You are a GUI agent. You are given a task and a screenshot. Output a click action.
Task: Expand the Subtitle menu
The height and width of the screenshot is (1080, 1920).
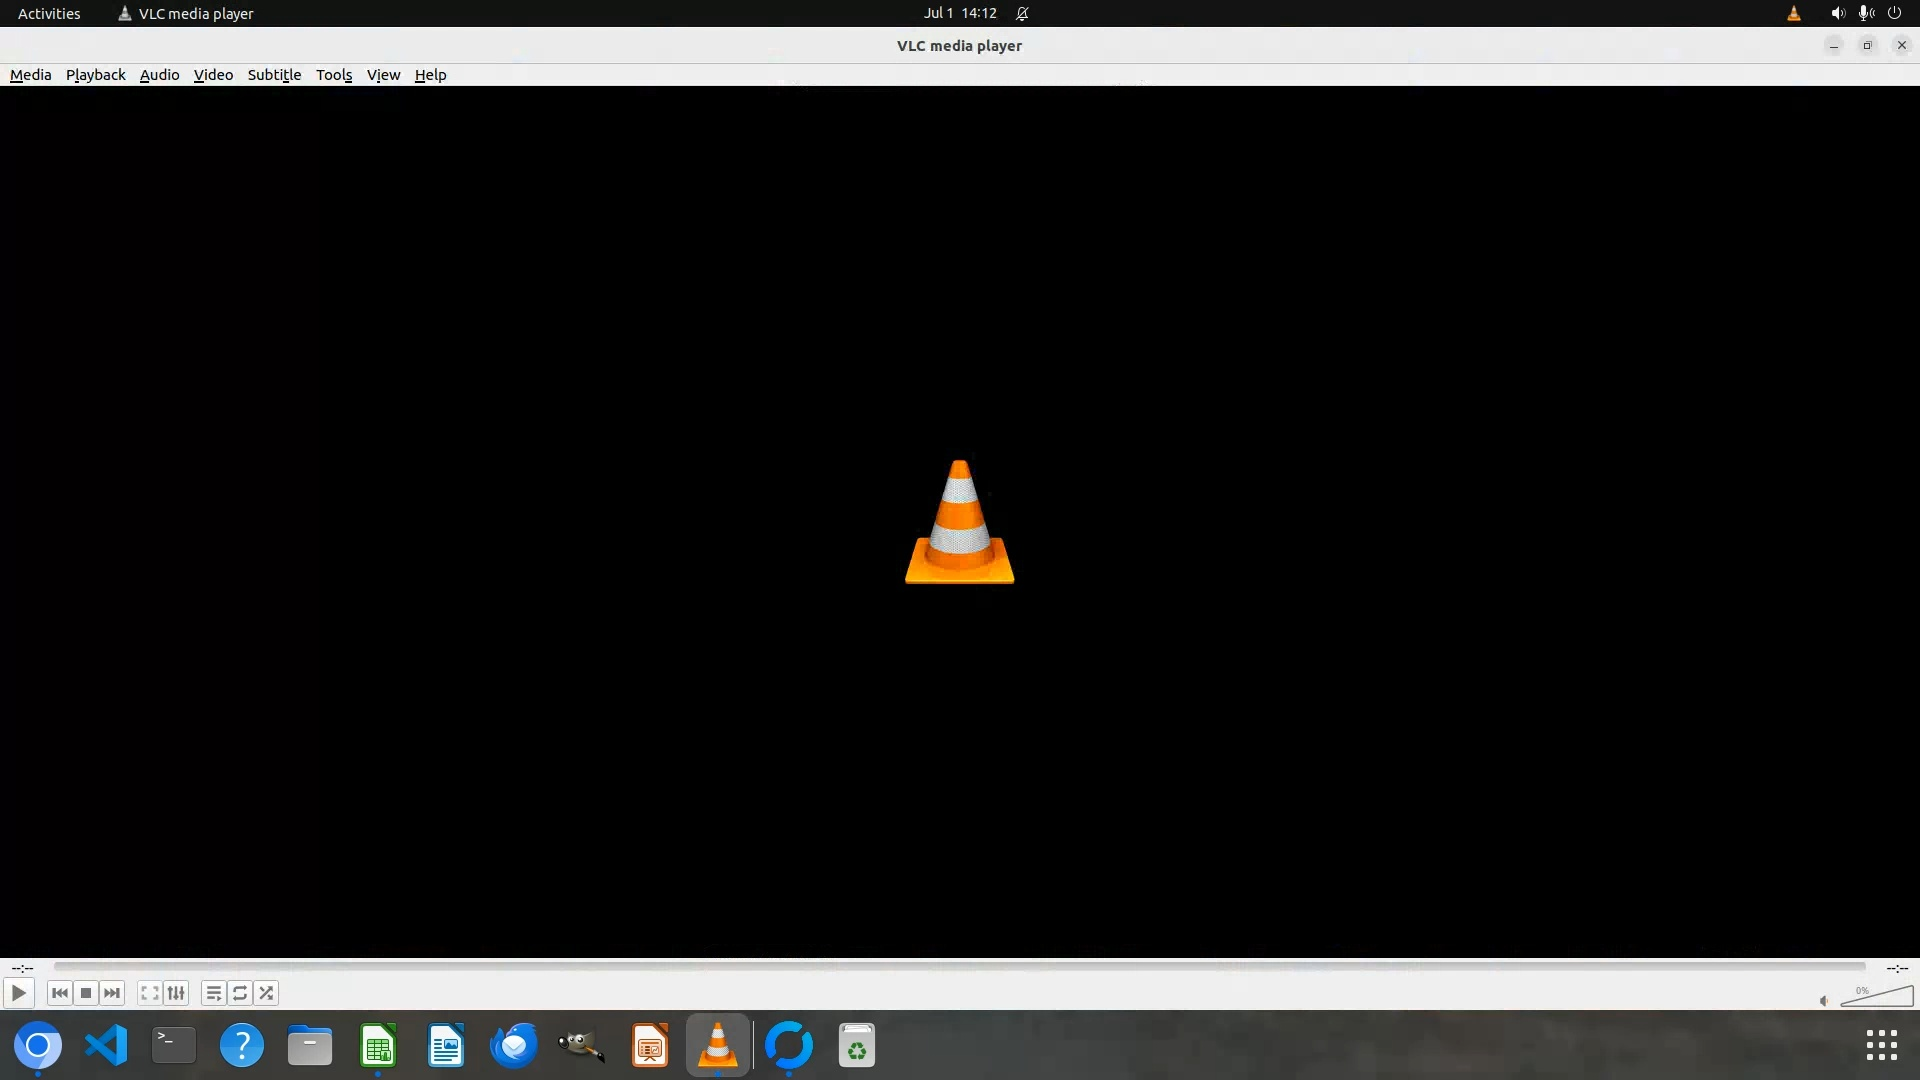click(274, 75)
